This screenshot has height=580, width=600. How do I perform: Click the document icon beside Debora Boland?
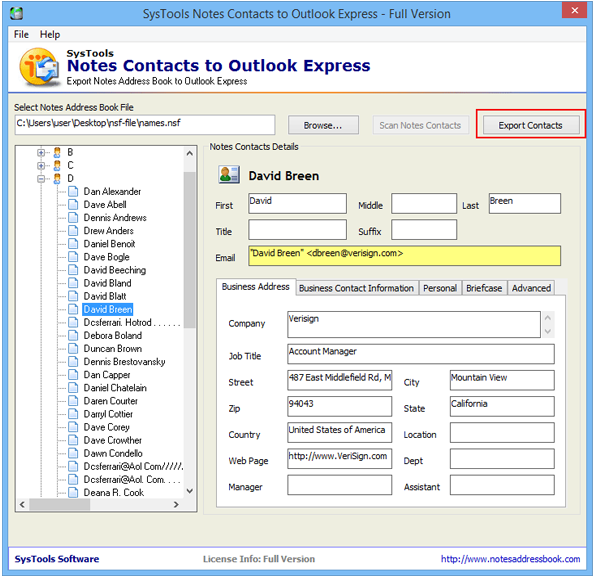point(73,336)
